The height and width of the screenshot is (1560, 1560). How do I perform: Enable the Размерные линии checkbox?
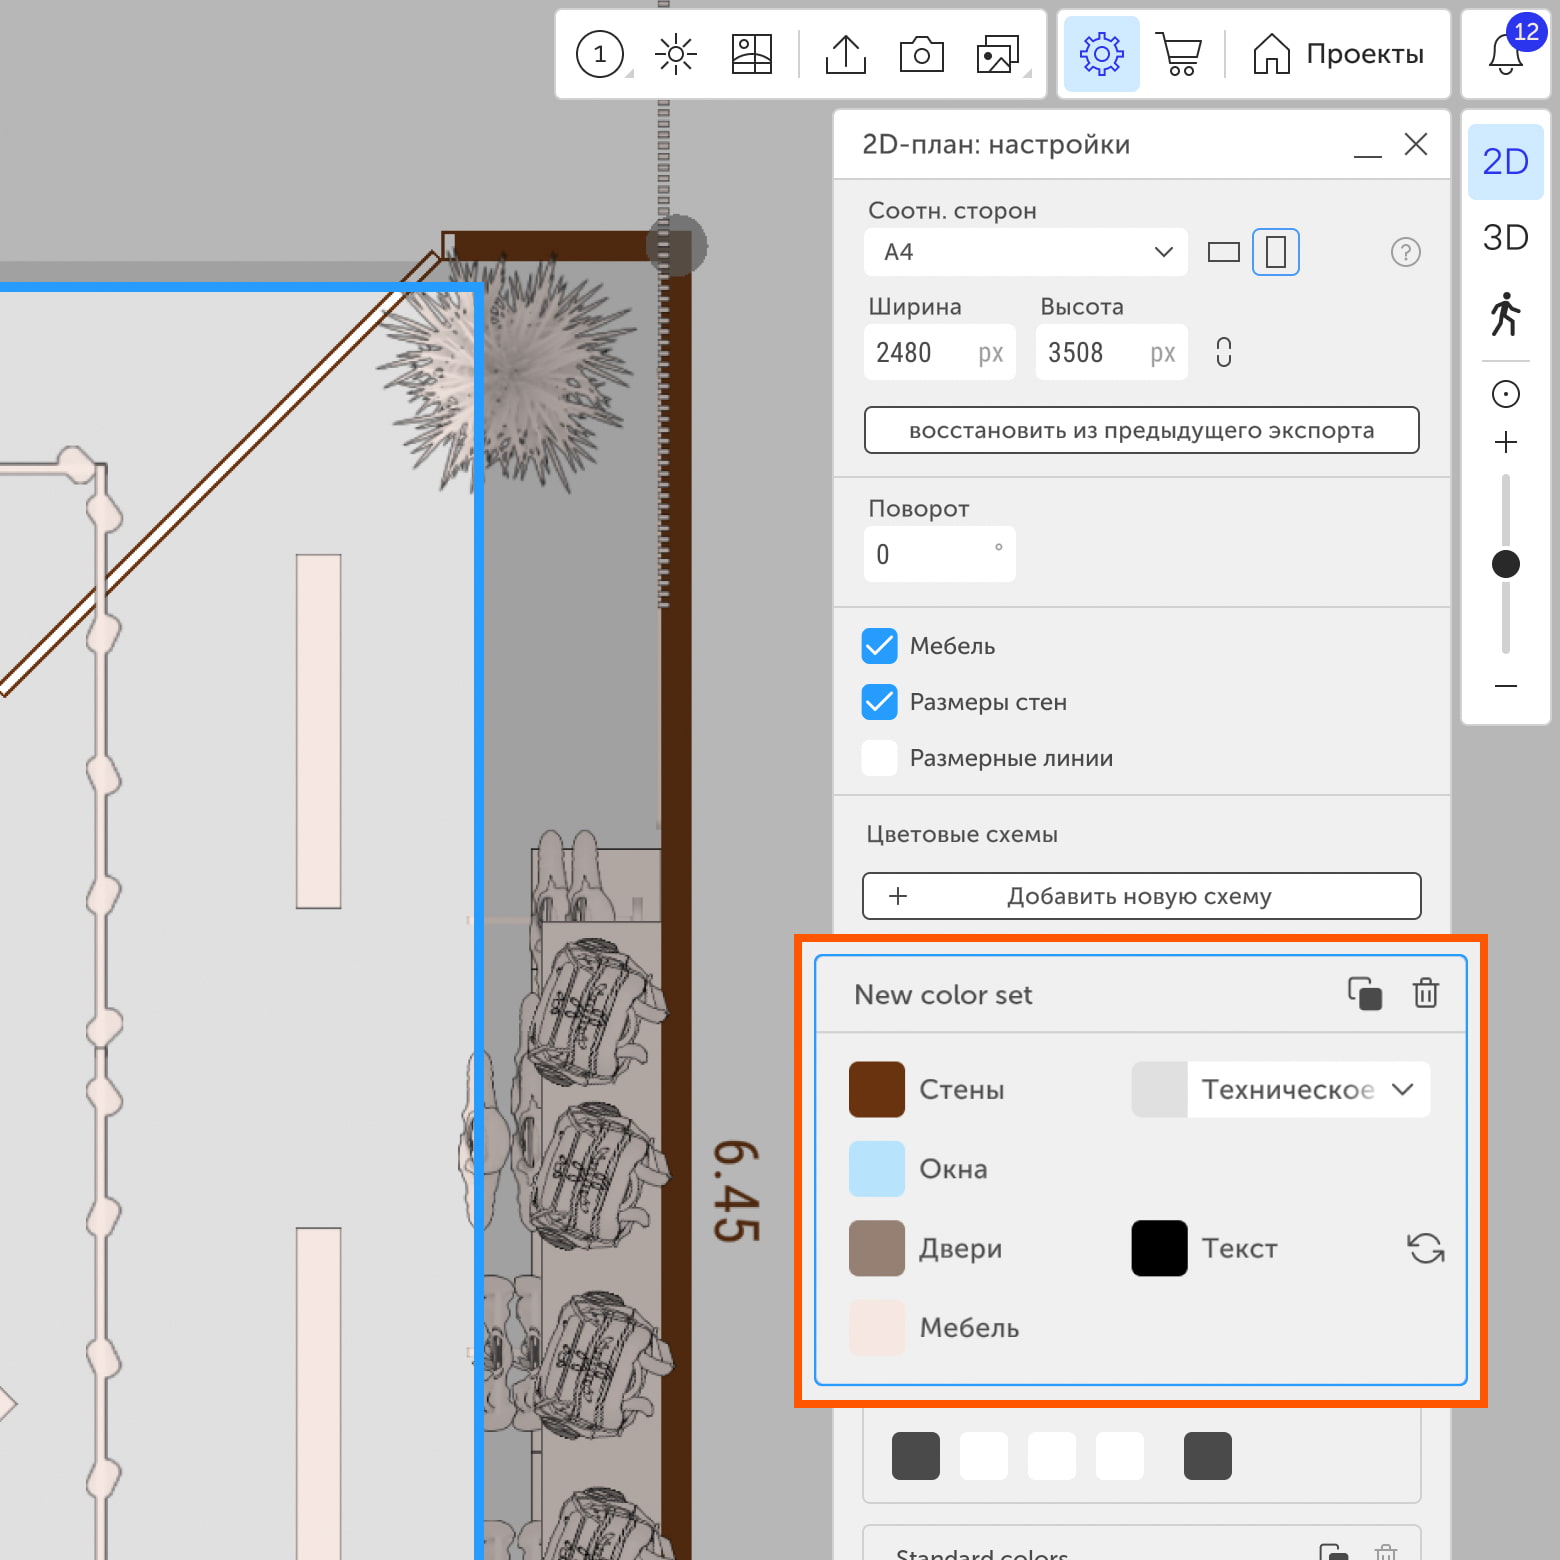[x=880, y=758]
